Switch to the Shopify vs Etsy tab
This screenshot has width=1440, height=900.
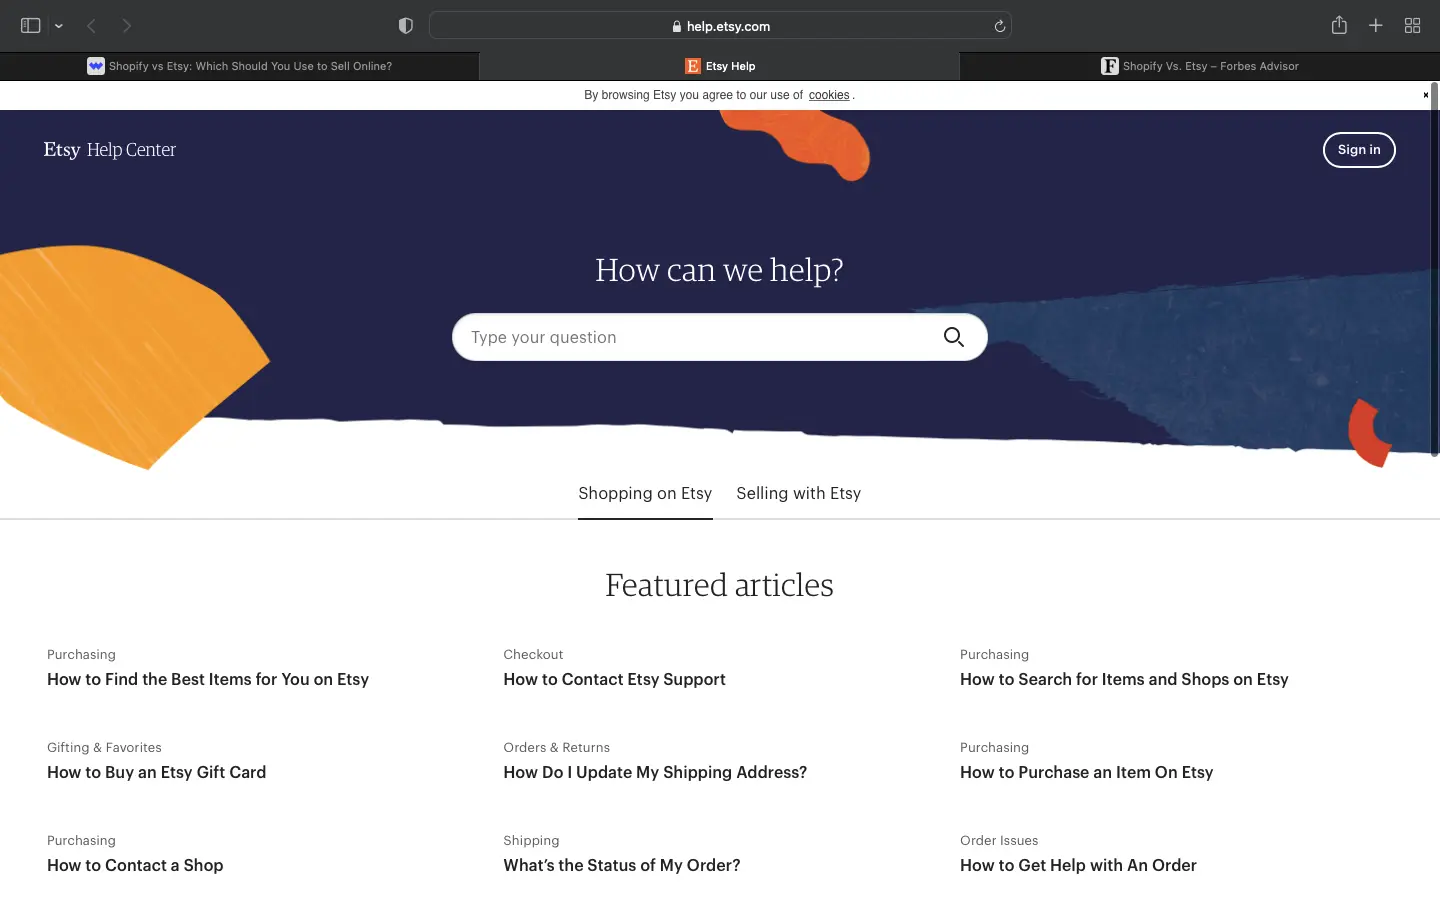pos(240,66)
